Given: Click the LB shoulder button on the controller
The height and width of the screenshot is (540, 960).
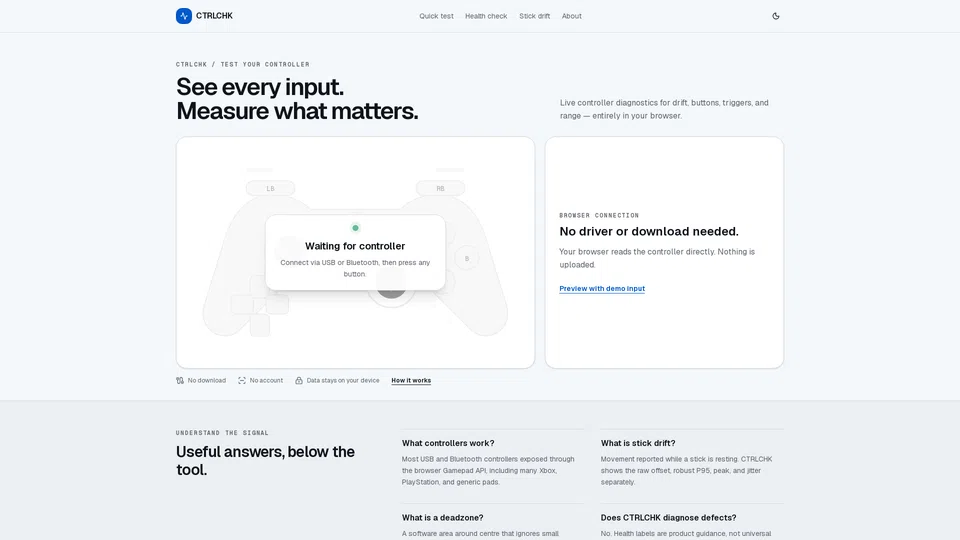Looking at the screenshot, I should coord(270,189).
